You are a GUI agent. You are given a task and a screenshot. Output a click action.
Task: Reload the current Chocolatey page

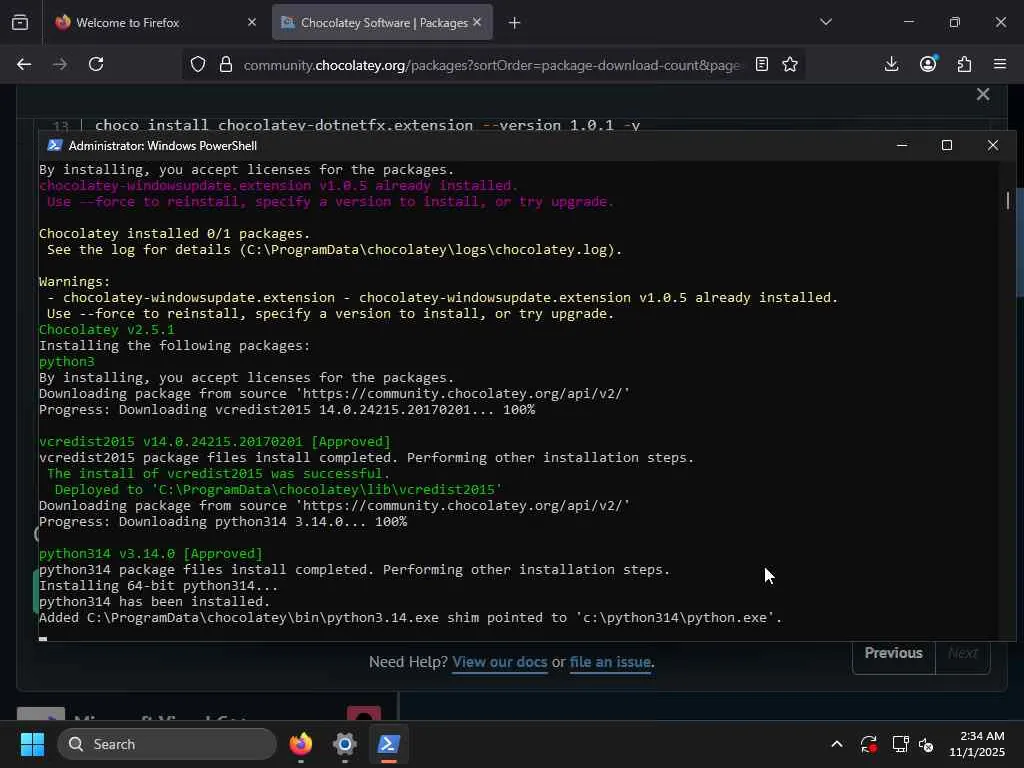tap(96, 64)
